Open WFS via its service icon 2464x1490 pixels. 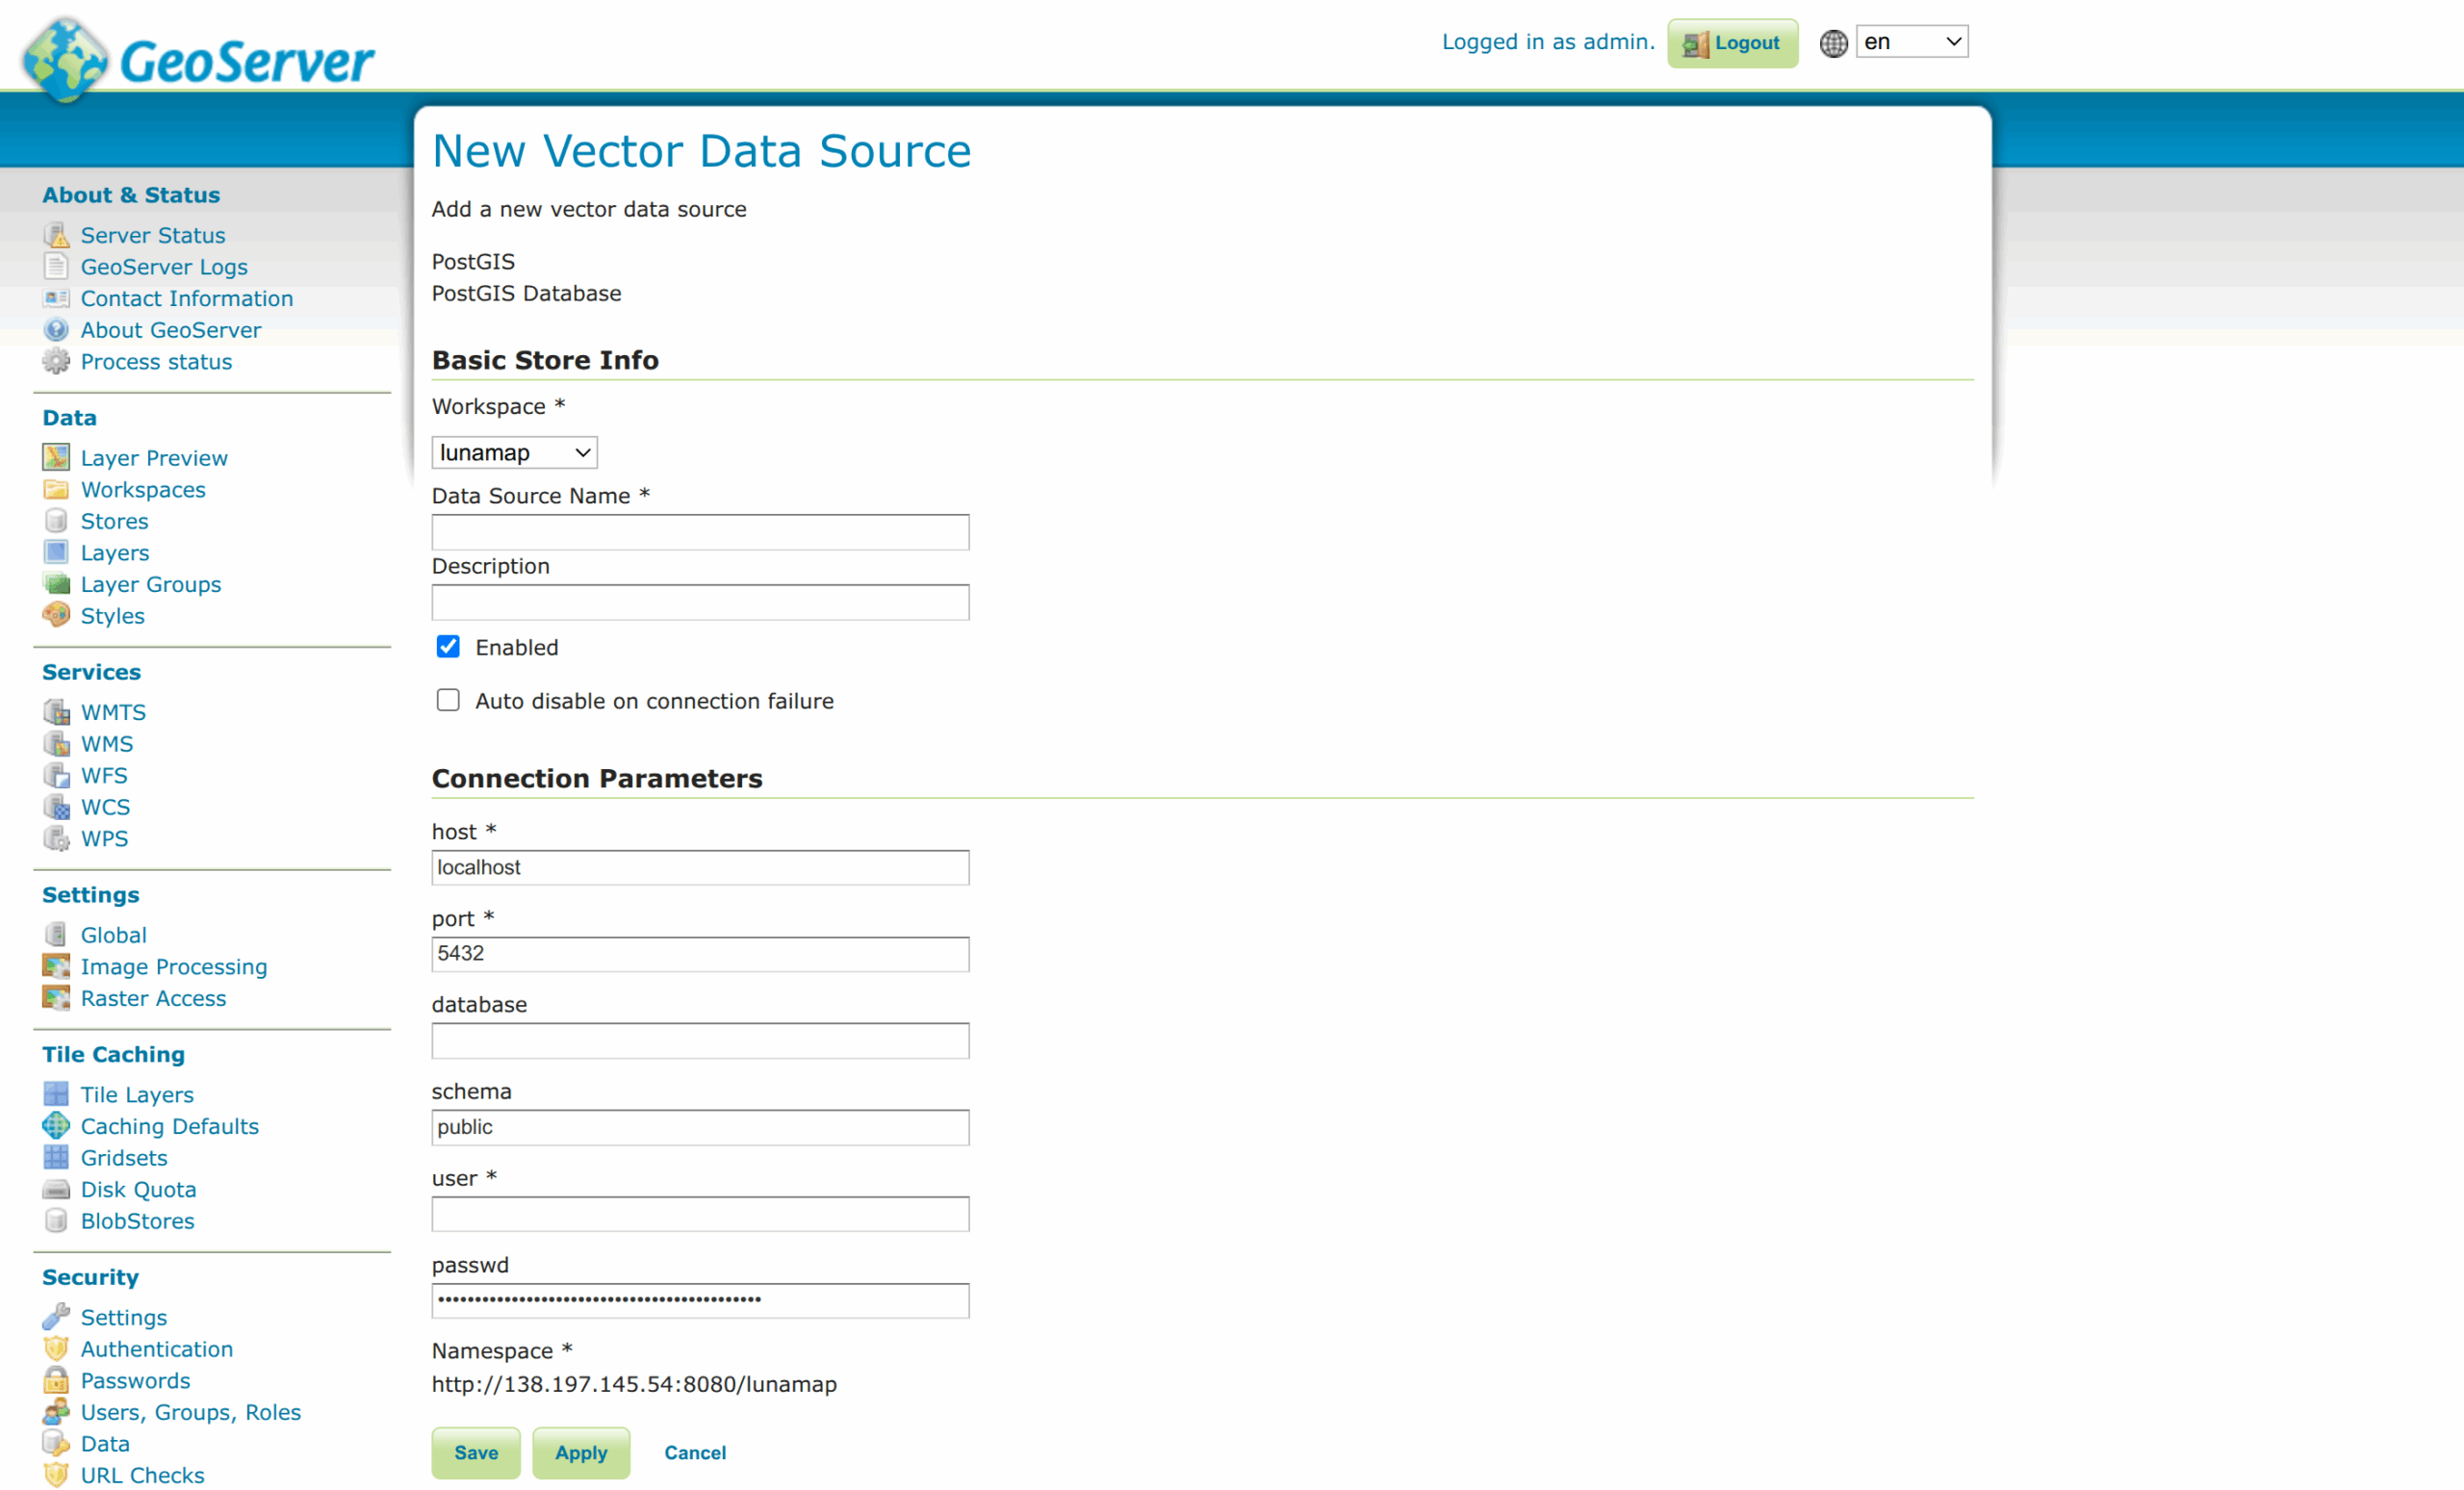tap(57, 775)
